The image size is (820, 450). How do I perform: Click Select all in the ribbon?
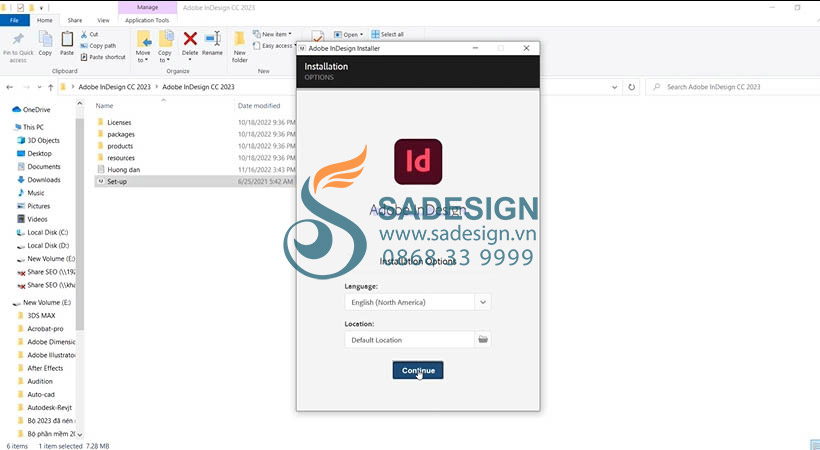point(388,34)
